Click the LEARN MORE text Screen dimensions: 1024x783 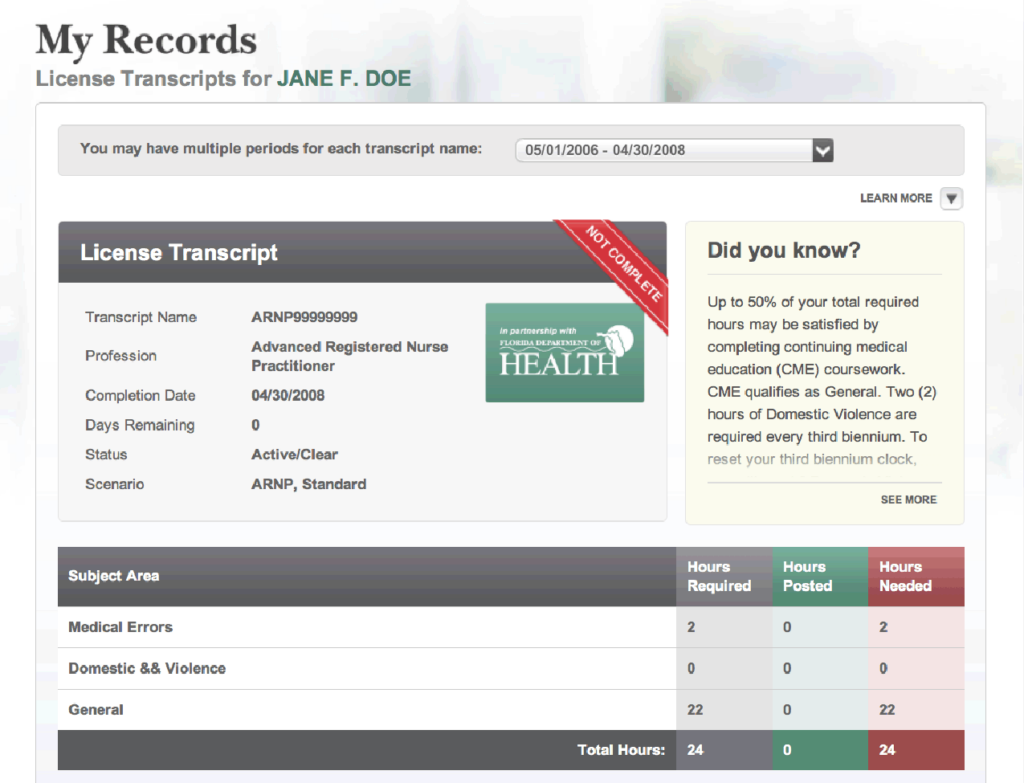tap(895, 198)
